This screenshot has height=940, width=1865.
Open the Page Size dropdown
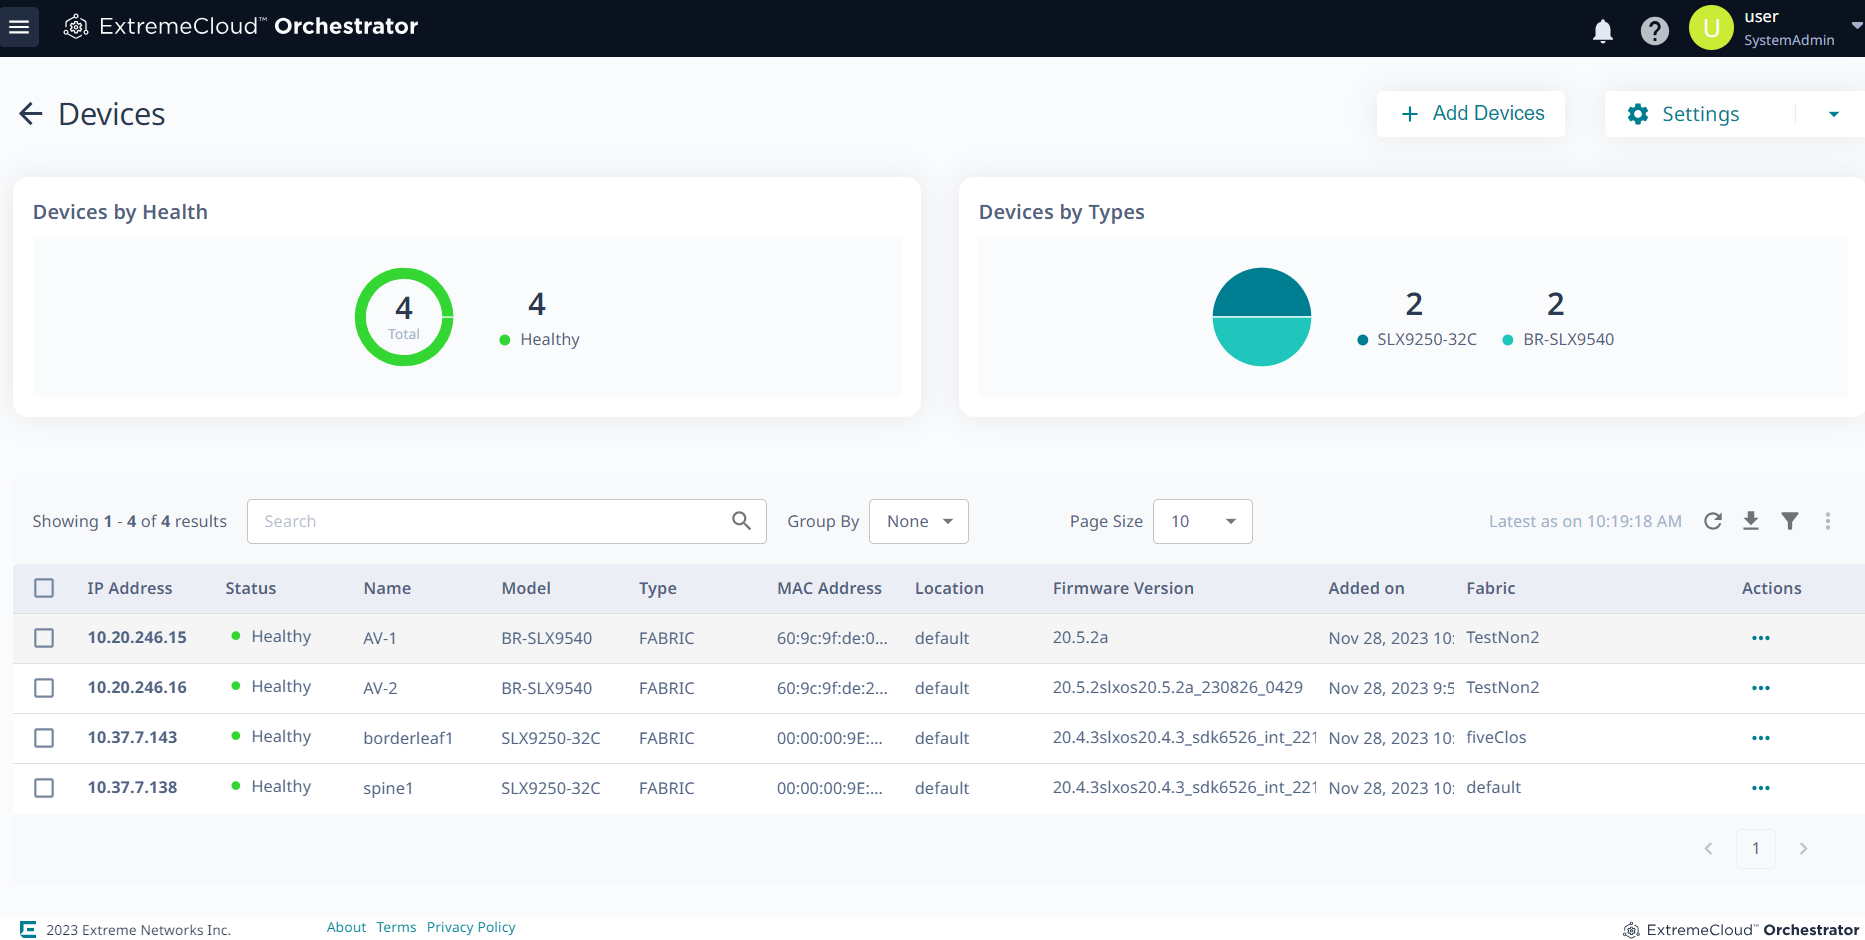click(1202, 521)
